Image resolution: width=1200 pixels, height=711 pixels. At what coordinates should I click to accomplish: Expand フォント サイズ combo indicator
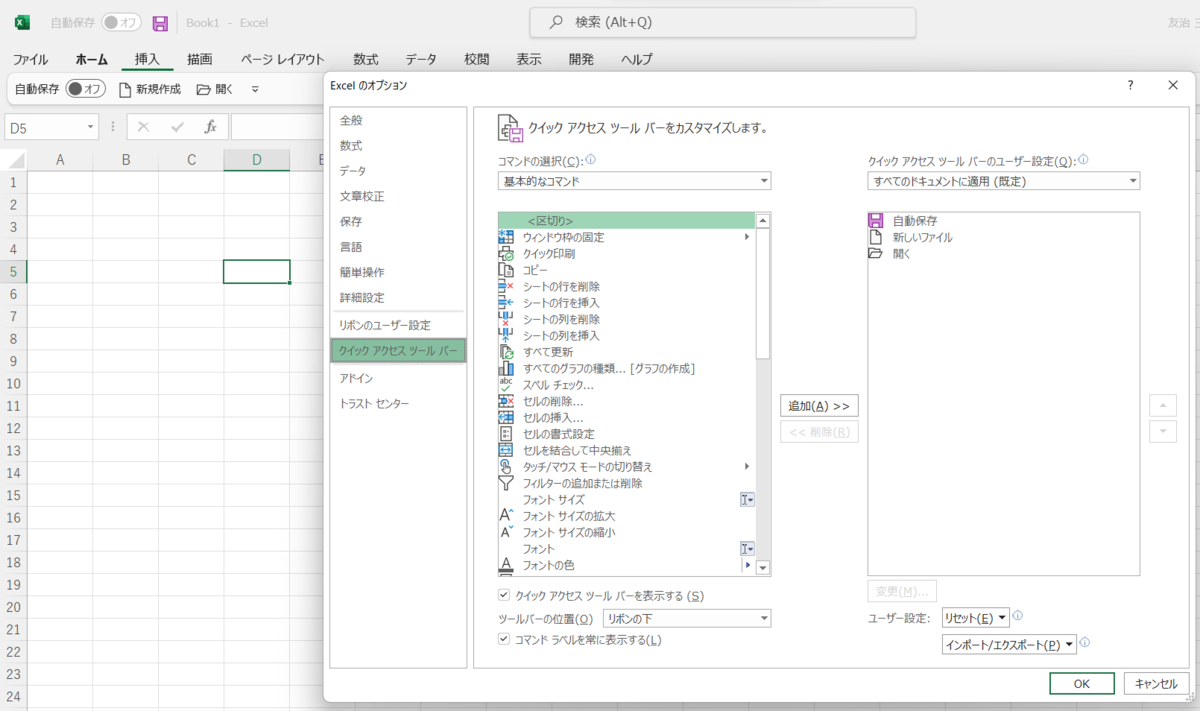coord(747,499)
